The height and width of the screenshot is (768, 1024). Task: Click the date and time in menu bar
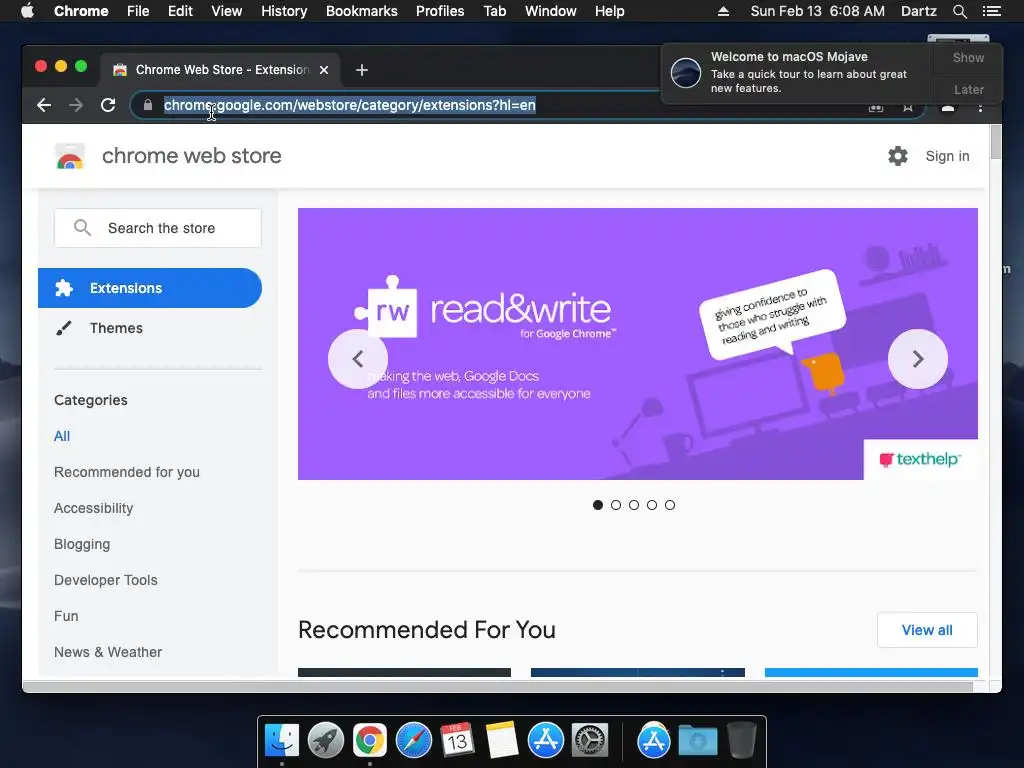coord(818,11)
